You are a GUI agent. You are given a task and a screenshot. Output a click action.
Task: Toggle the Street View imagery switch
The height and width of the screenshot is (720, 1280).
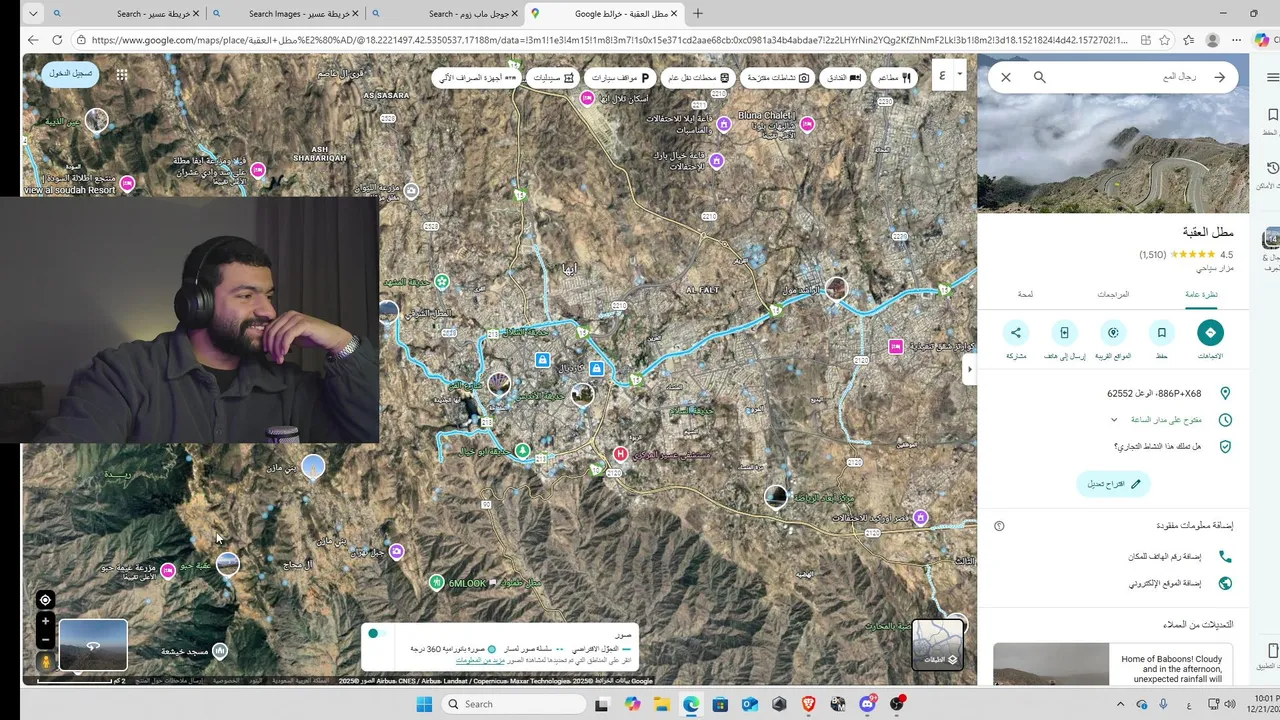376,633
